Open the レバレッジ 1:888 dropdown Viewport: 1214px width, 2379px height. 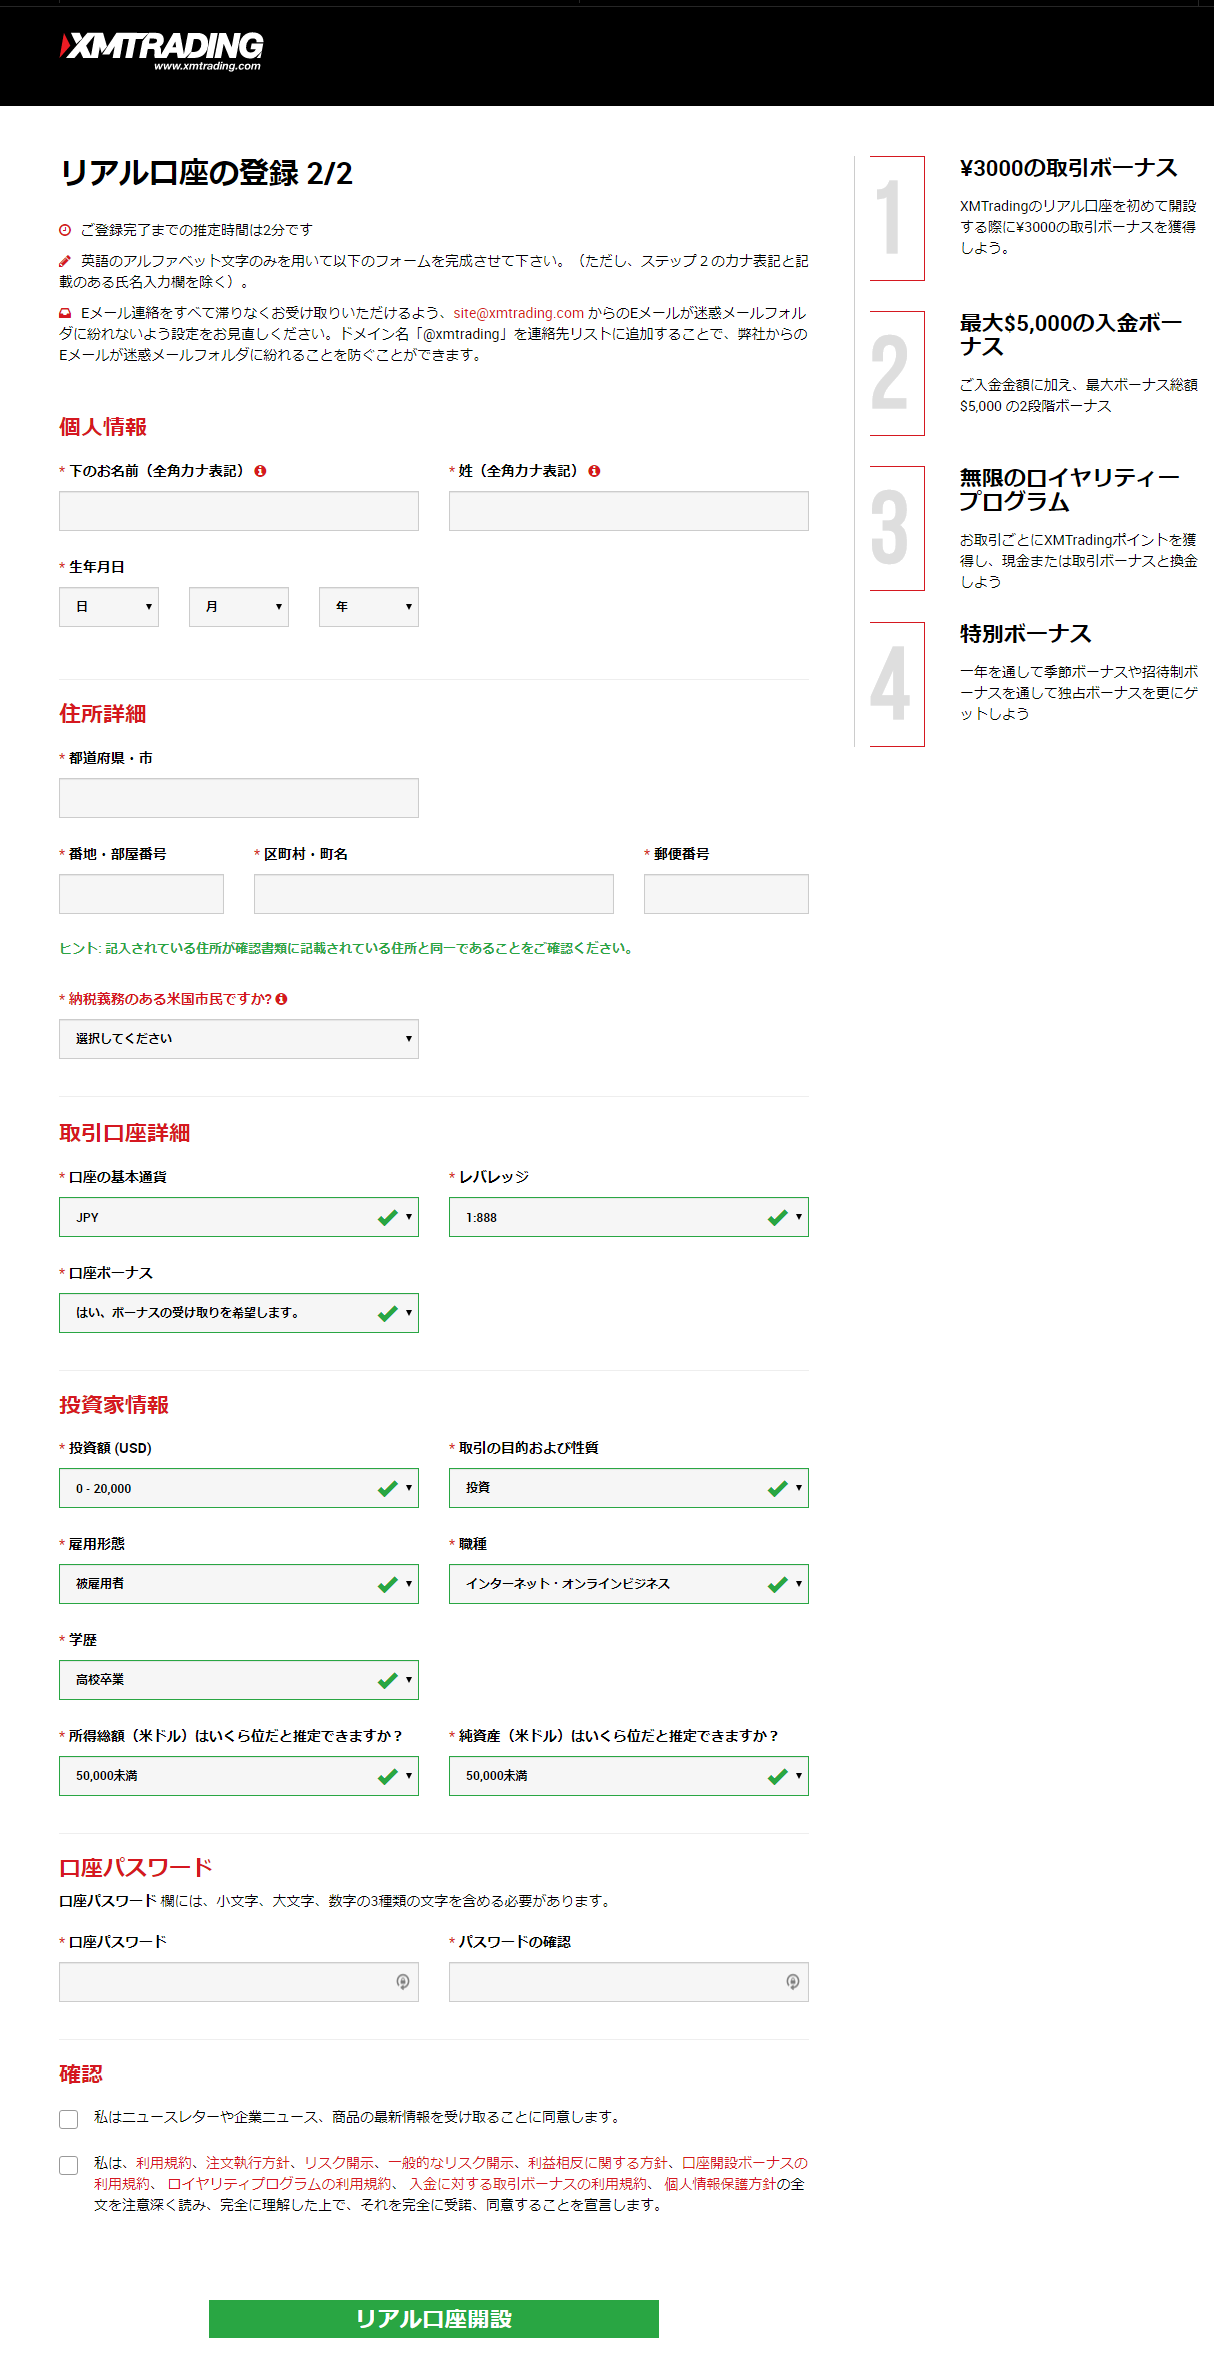coord(628,1217)
